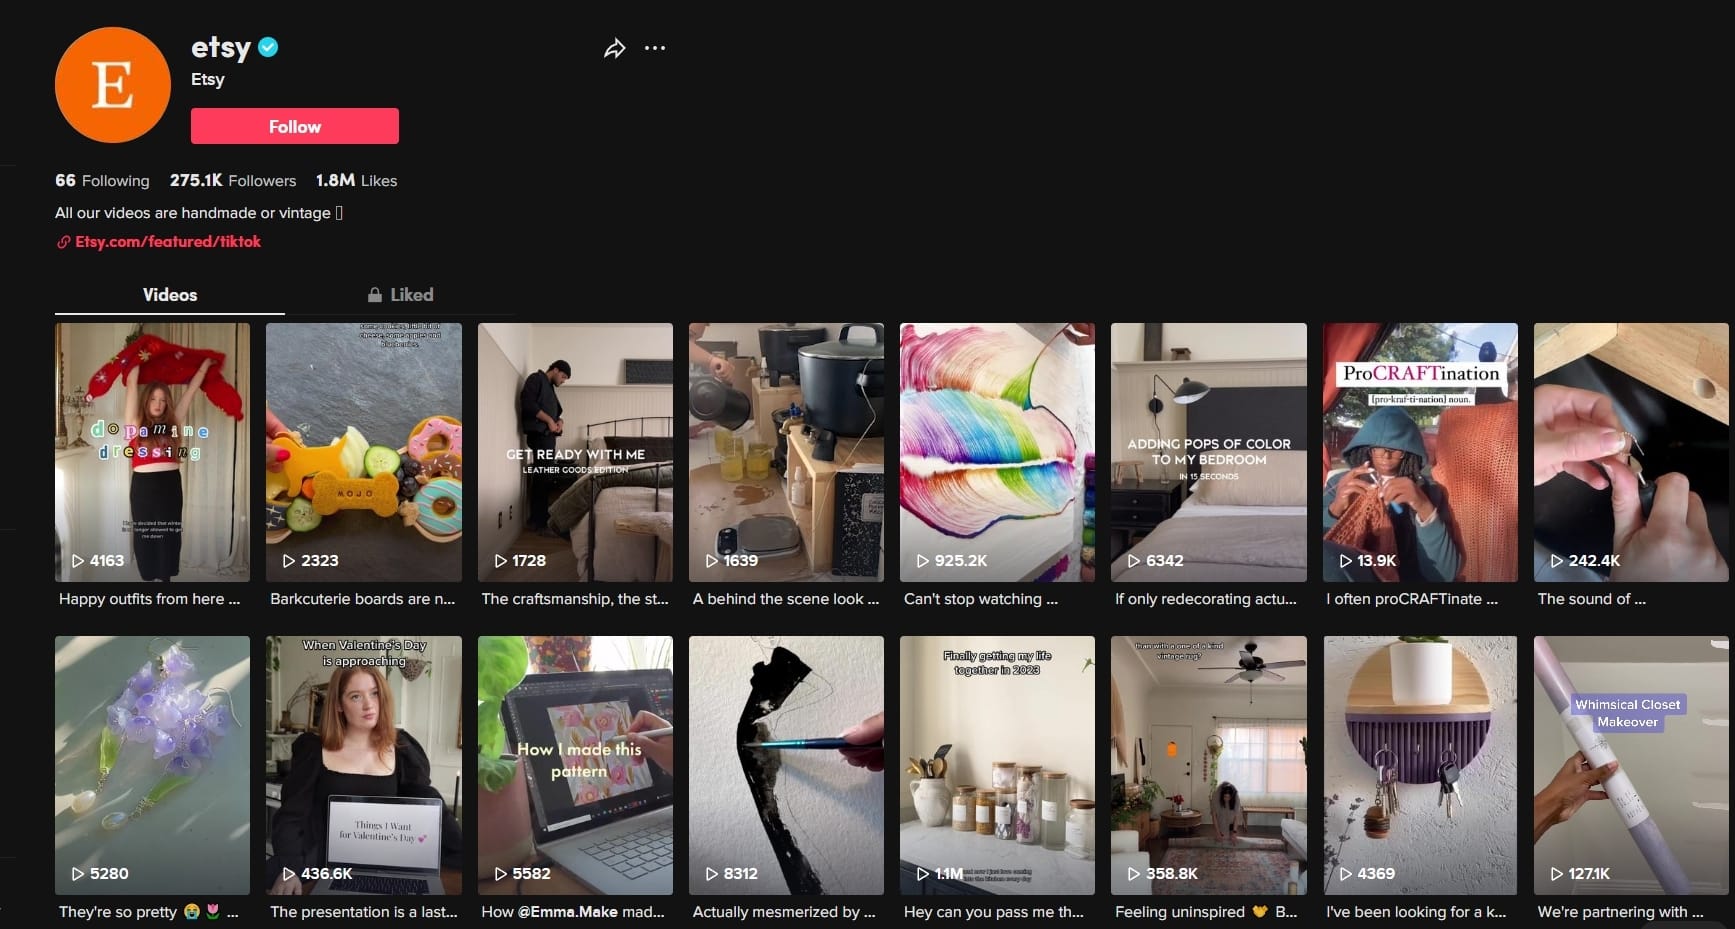Screen dimensions: 1735x929
Task: Click the play icon next to 4163 views
Action: click(77, 561)
